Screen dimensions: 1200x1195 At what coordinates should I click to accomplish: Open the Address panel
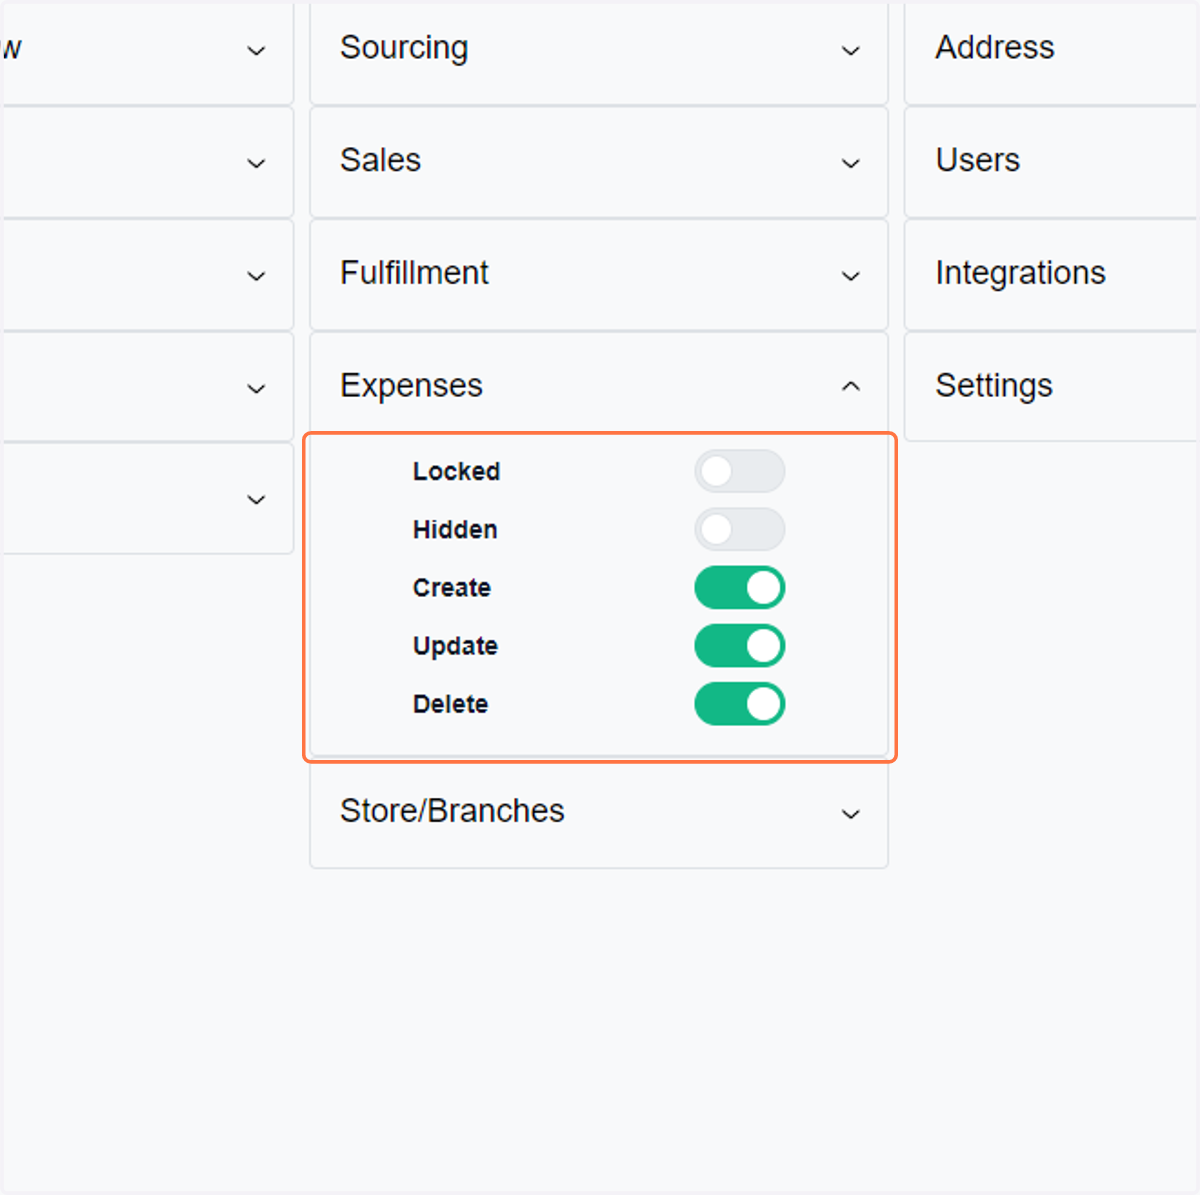coord(1052,50)
